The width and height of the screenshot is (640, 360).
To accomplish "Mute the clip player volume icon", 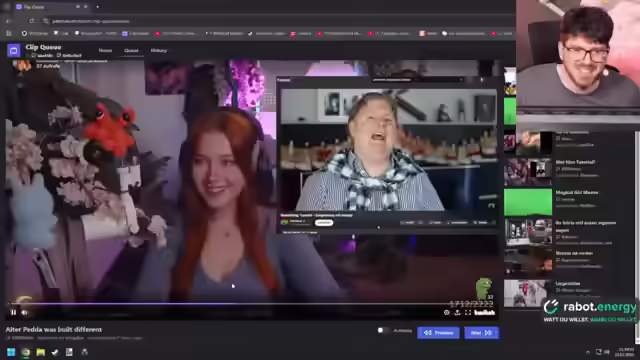I will (x=24, y=312).
